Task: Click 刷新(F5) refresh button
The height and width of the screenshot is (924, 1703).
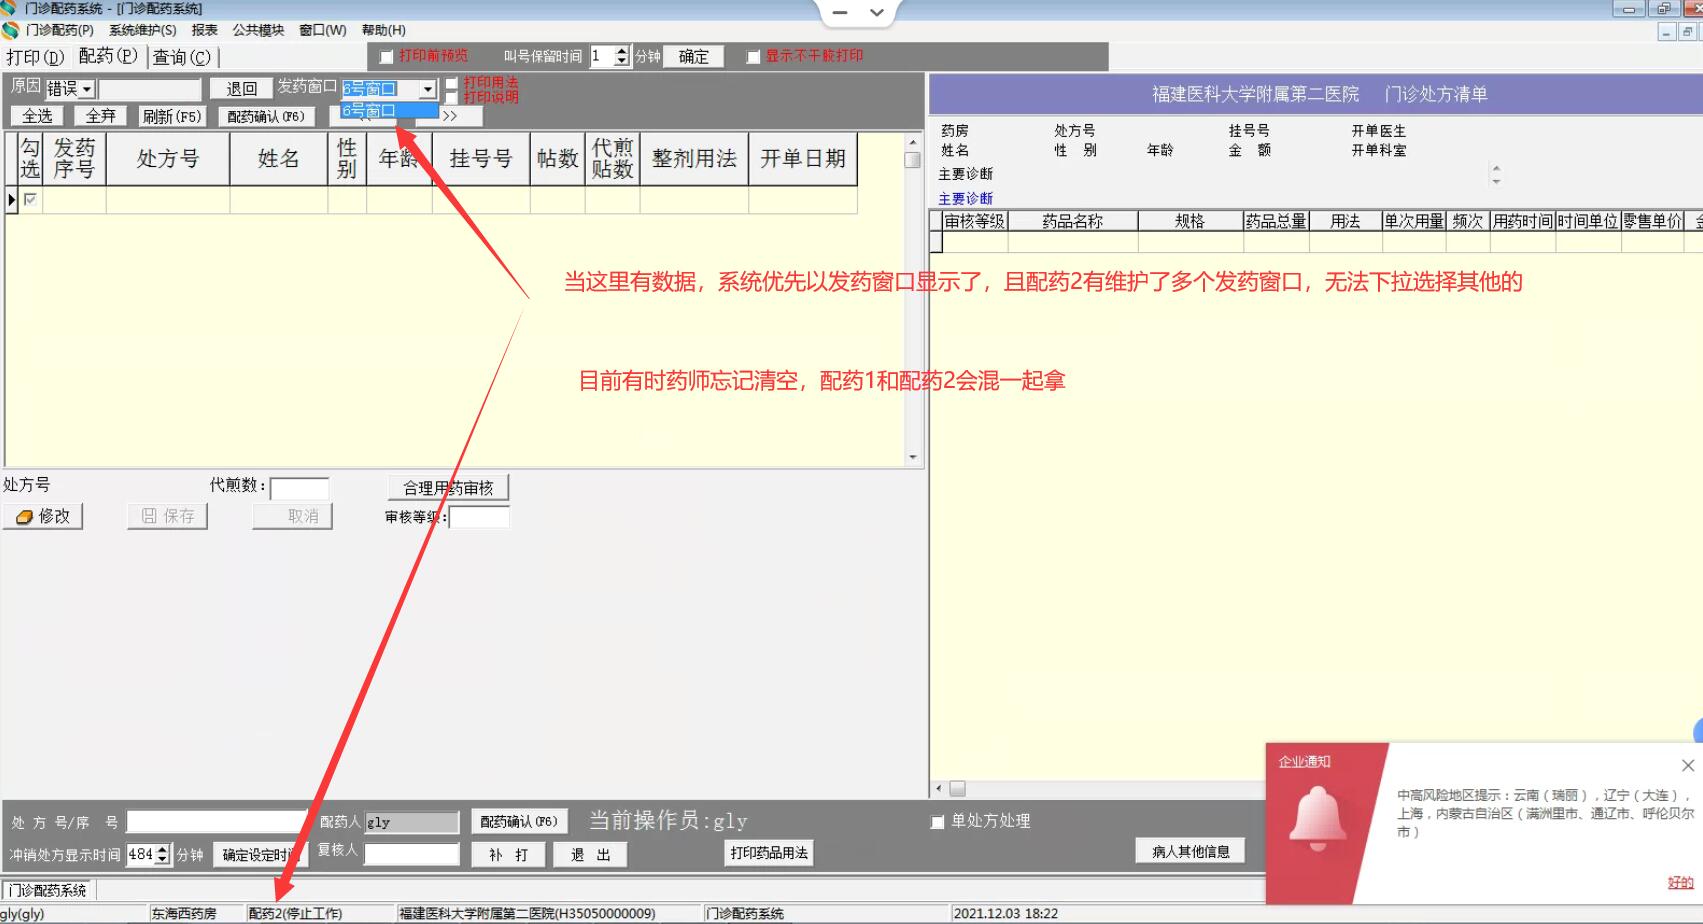Action: (x=171, y=116)
